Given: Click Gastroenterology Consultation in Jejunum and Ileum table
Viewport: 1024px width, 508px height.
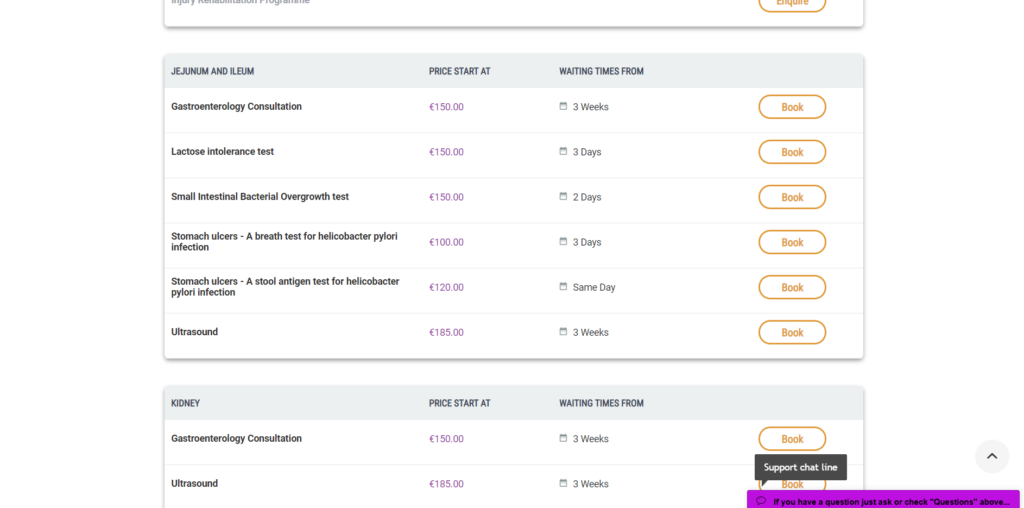Looking at the screenshot, I should point(236,106).
